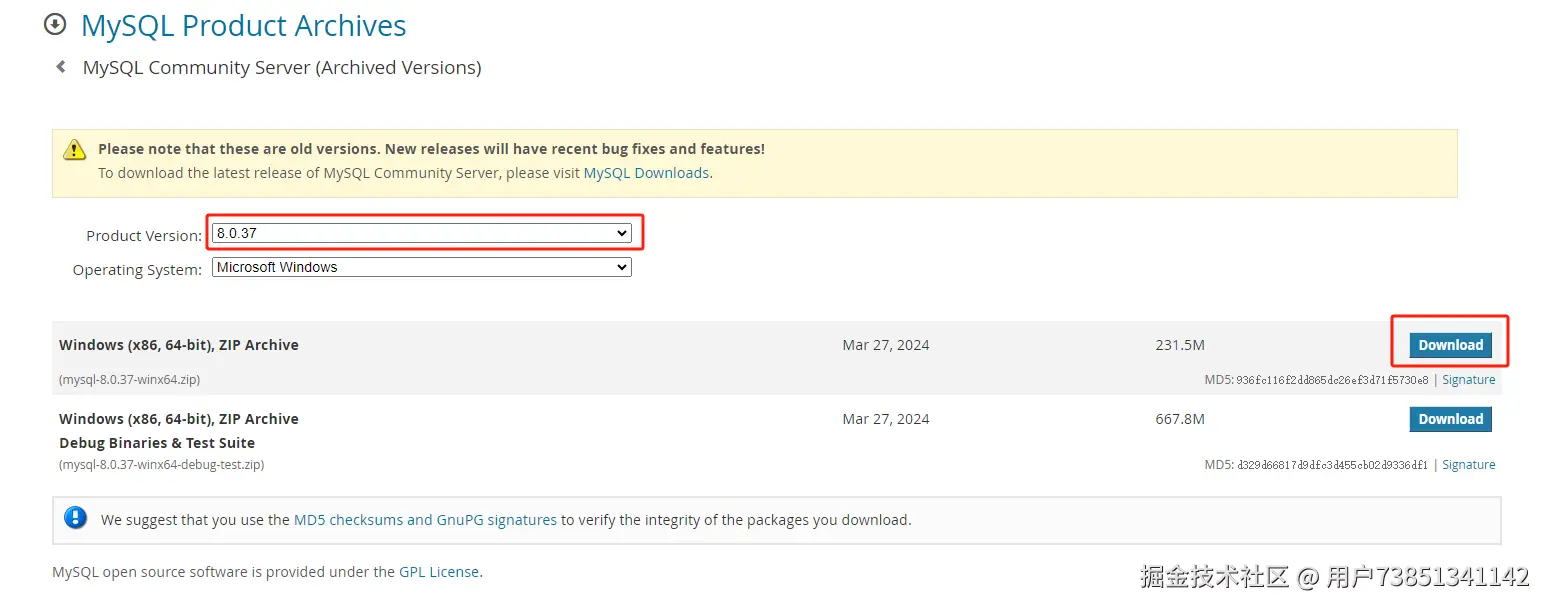Screen dimensions: 1548x609
Task: Click MySQL Community Server (Archived Versions) text
Action: [282, 68]
